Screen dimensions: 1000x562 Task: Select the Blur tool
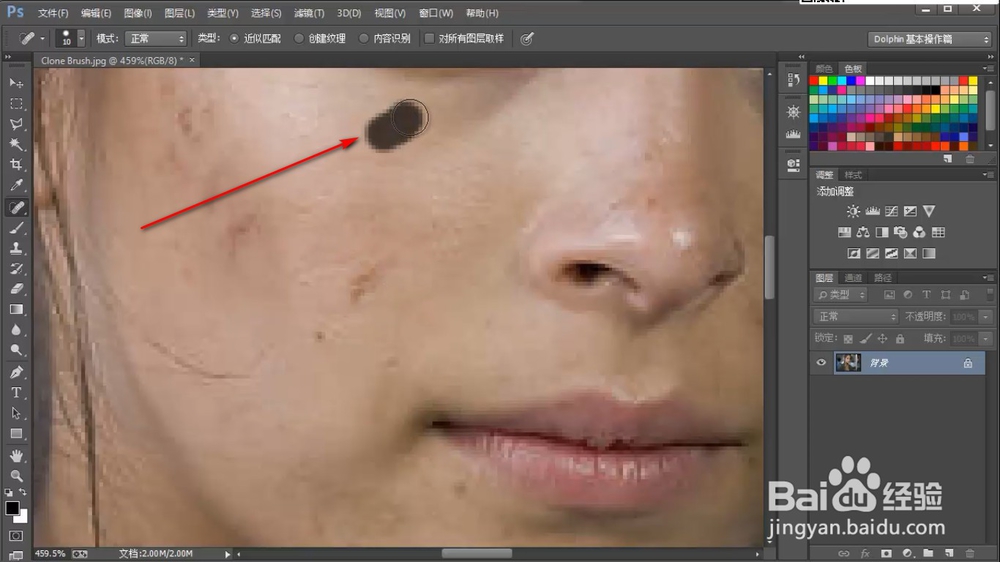click(17, 330)
